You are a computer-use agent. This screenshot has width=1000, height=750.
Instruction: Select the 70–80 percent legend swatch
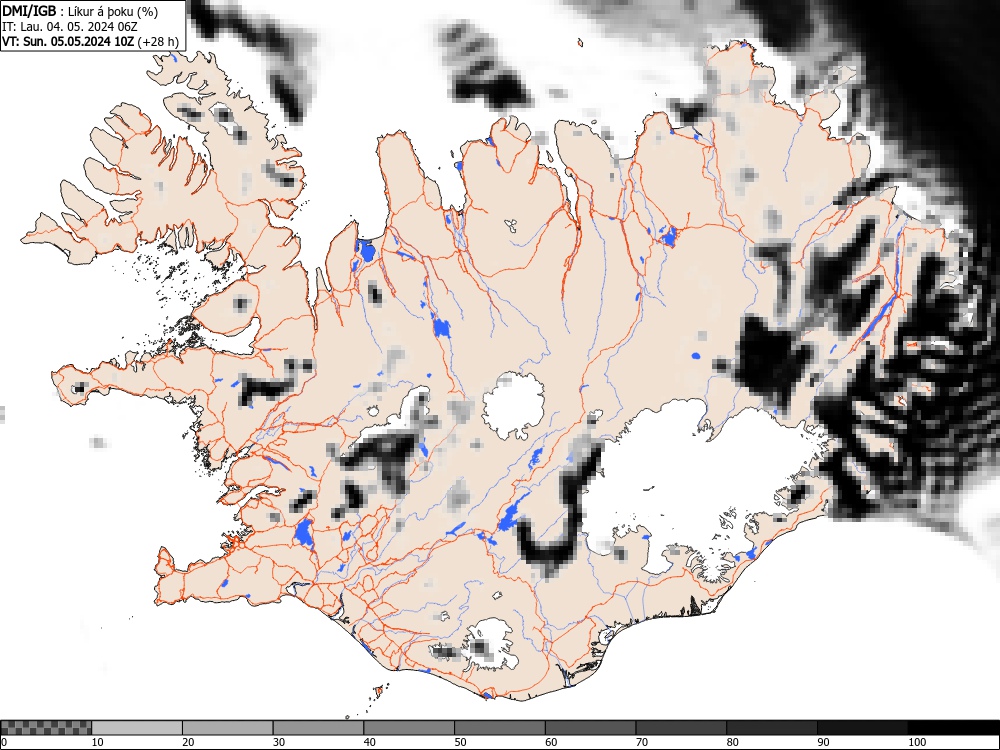click(681, 728)
